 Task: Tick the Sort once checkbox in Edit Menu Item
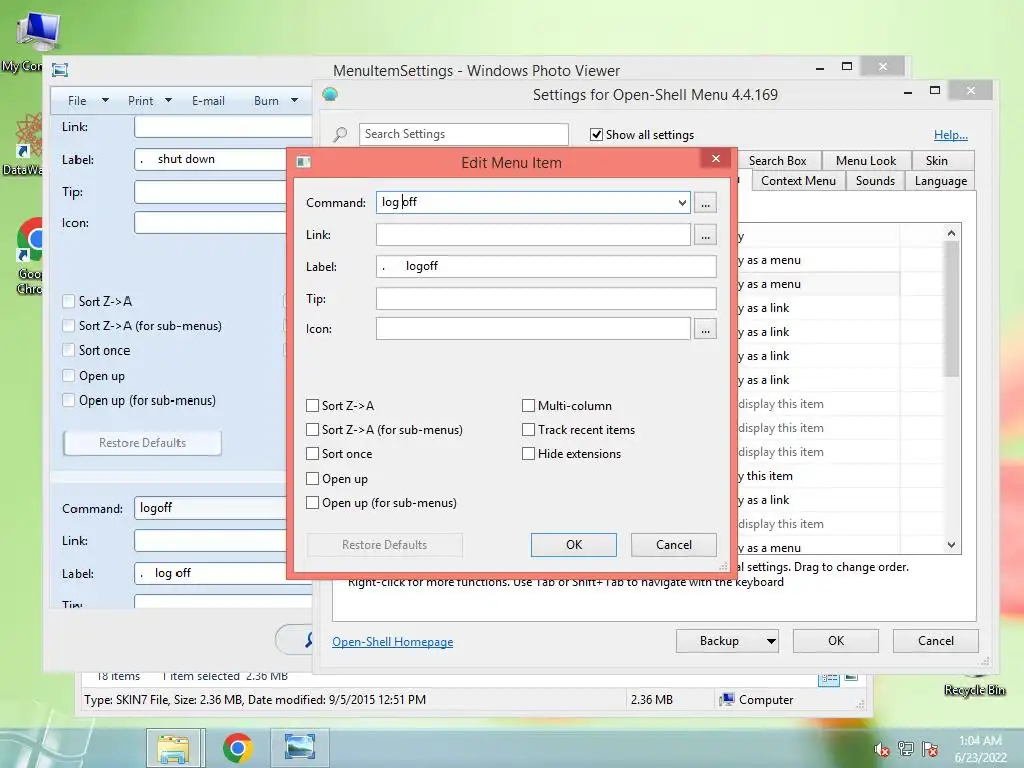[313, 454]
